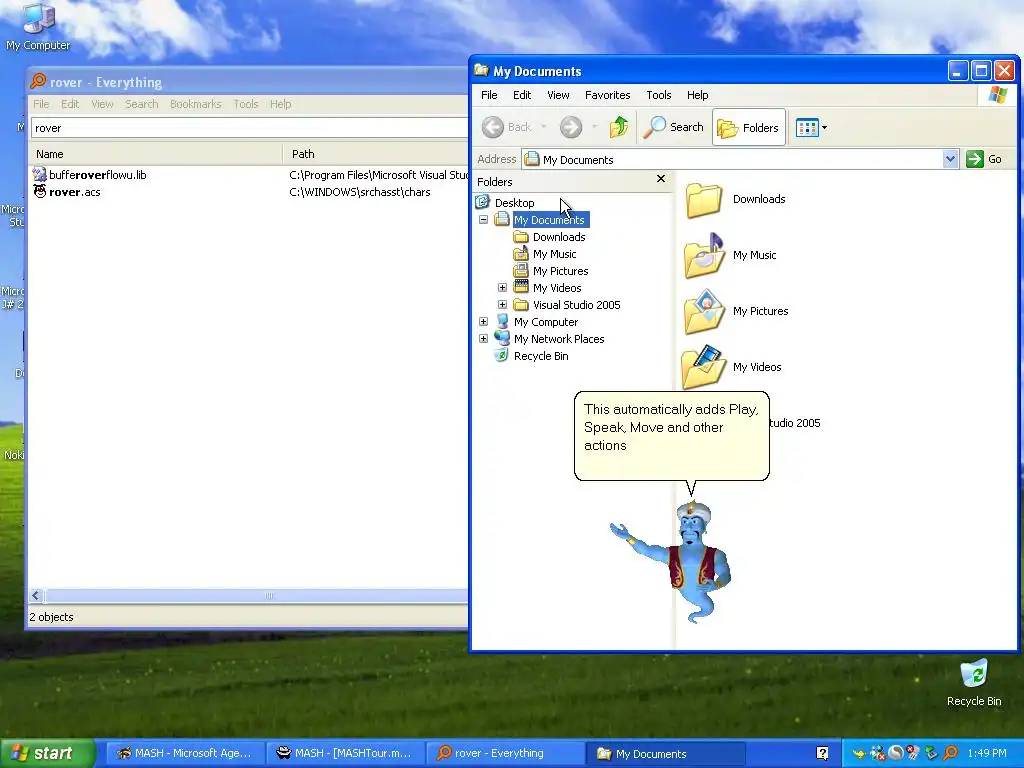Open the Search pane in My Documents
This screenshot has height=768, width=1024.
tap(673, 127)
